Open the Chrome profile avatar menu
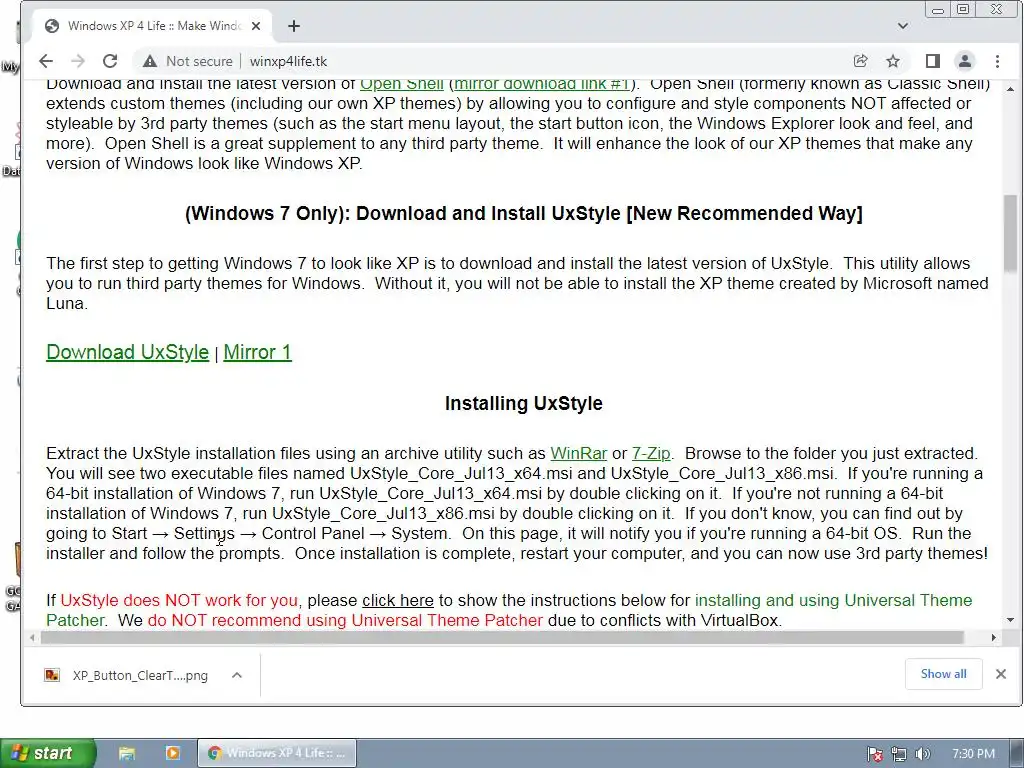This screenshot has height=768, width=1024. [x=965, y=61]
